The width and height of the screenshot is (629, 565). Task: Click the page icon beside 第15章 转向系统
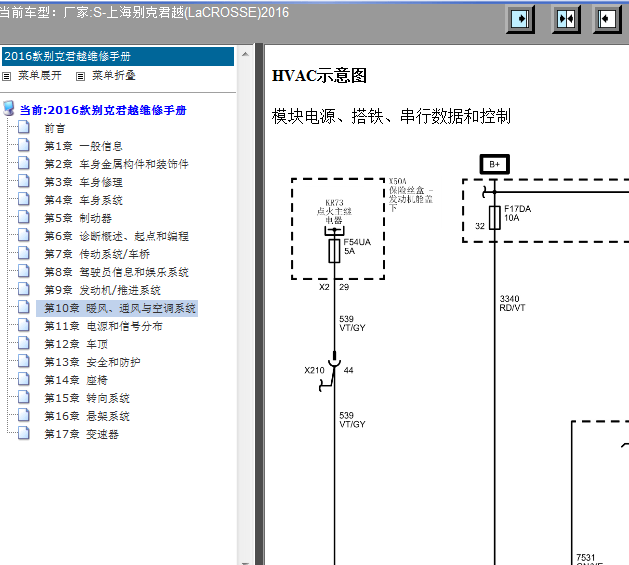click(x=24, y=398)
